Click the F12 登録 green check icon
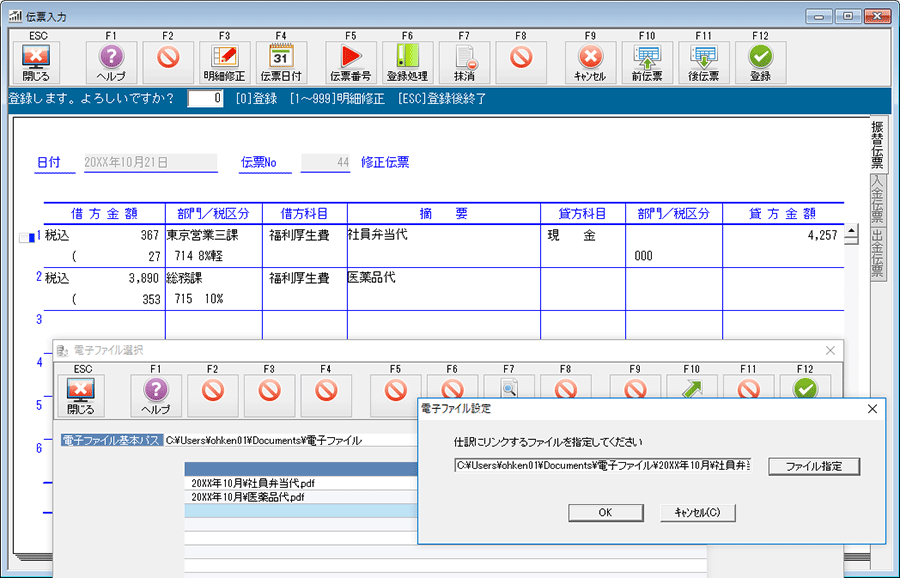Screen dimensions: 900x578 coord(761,63)
